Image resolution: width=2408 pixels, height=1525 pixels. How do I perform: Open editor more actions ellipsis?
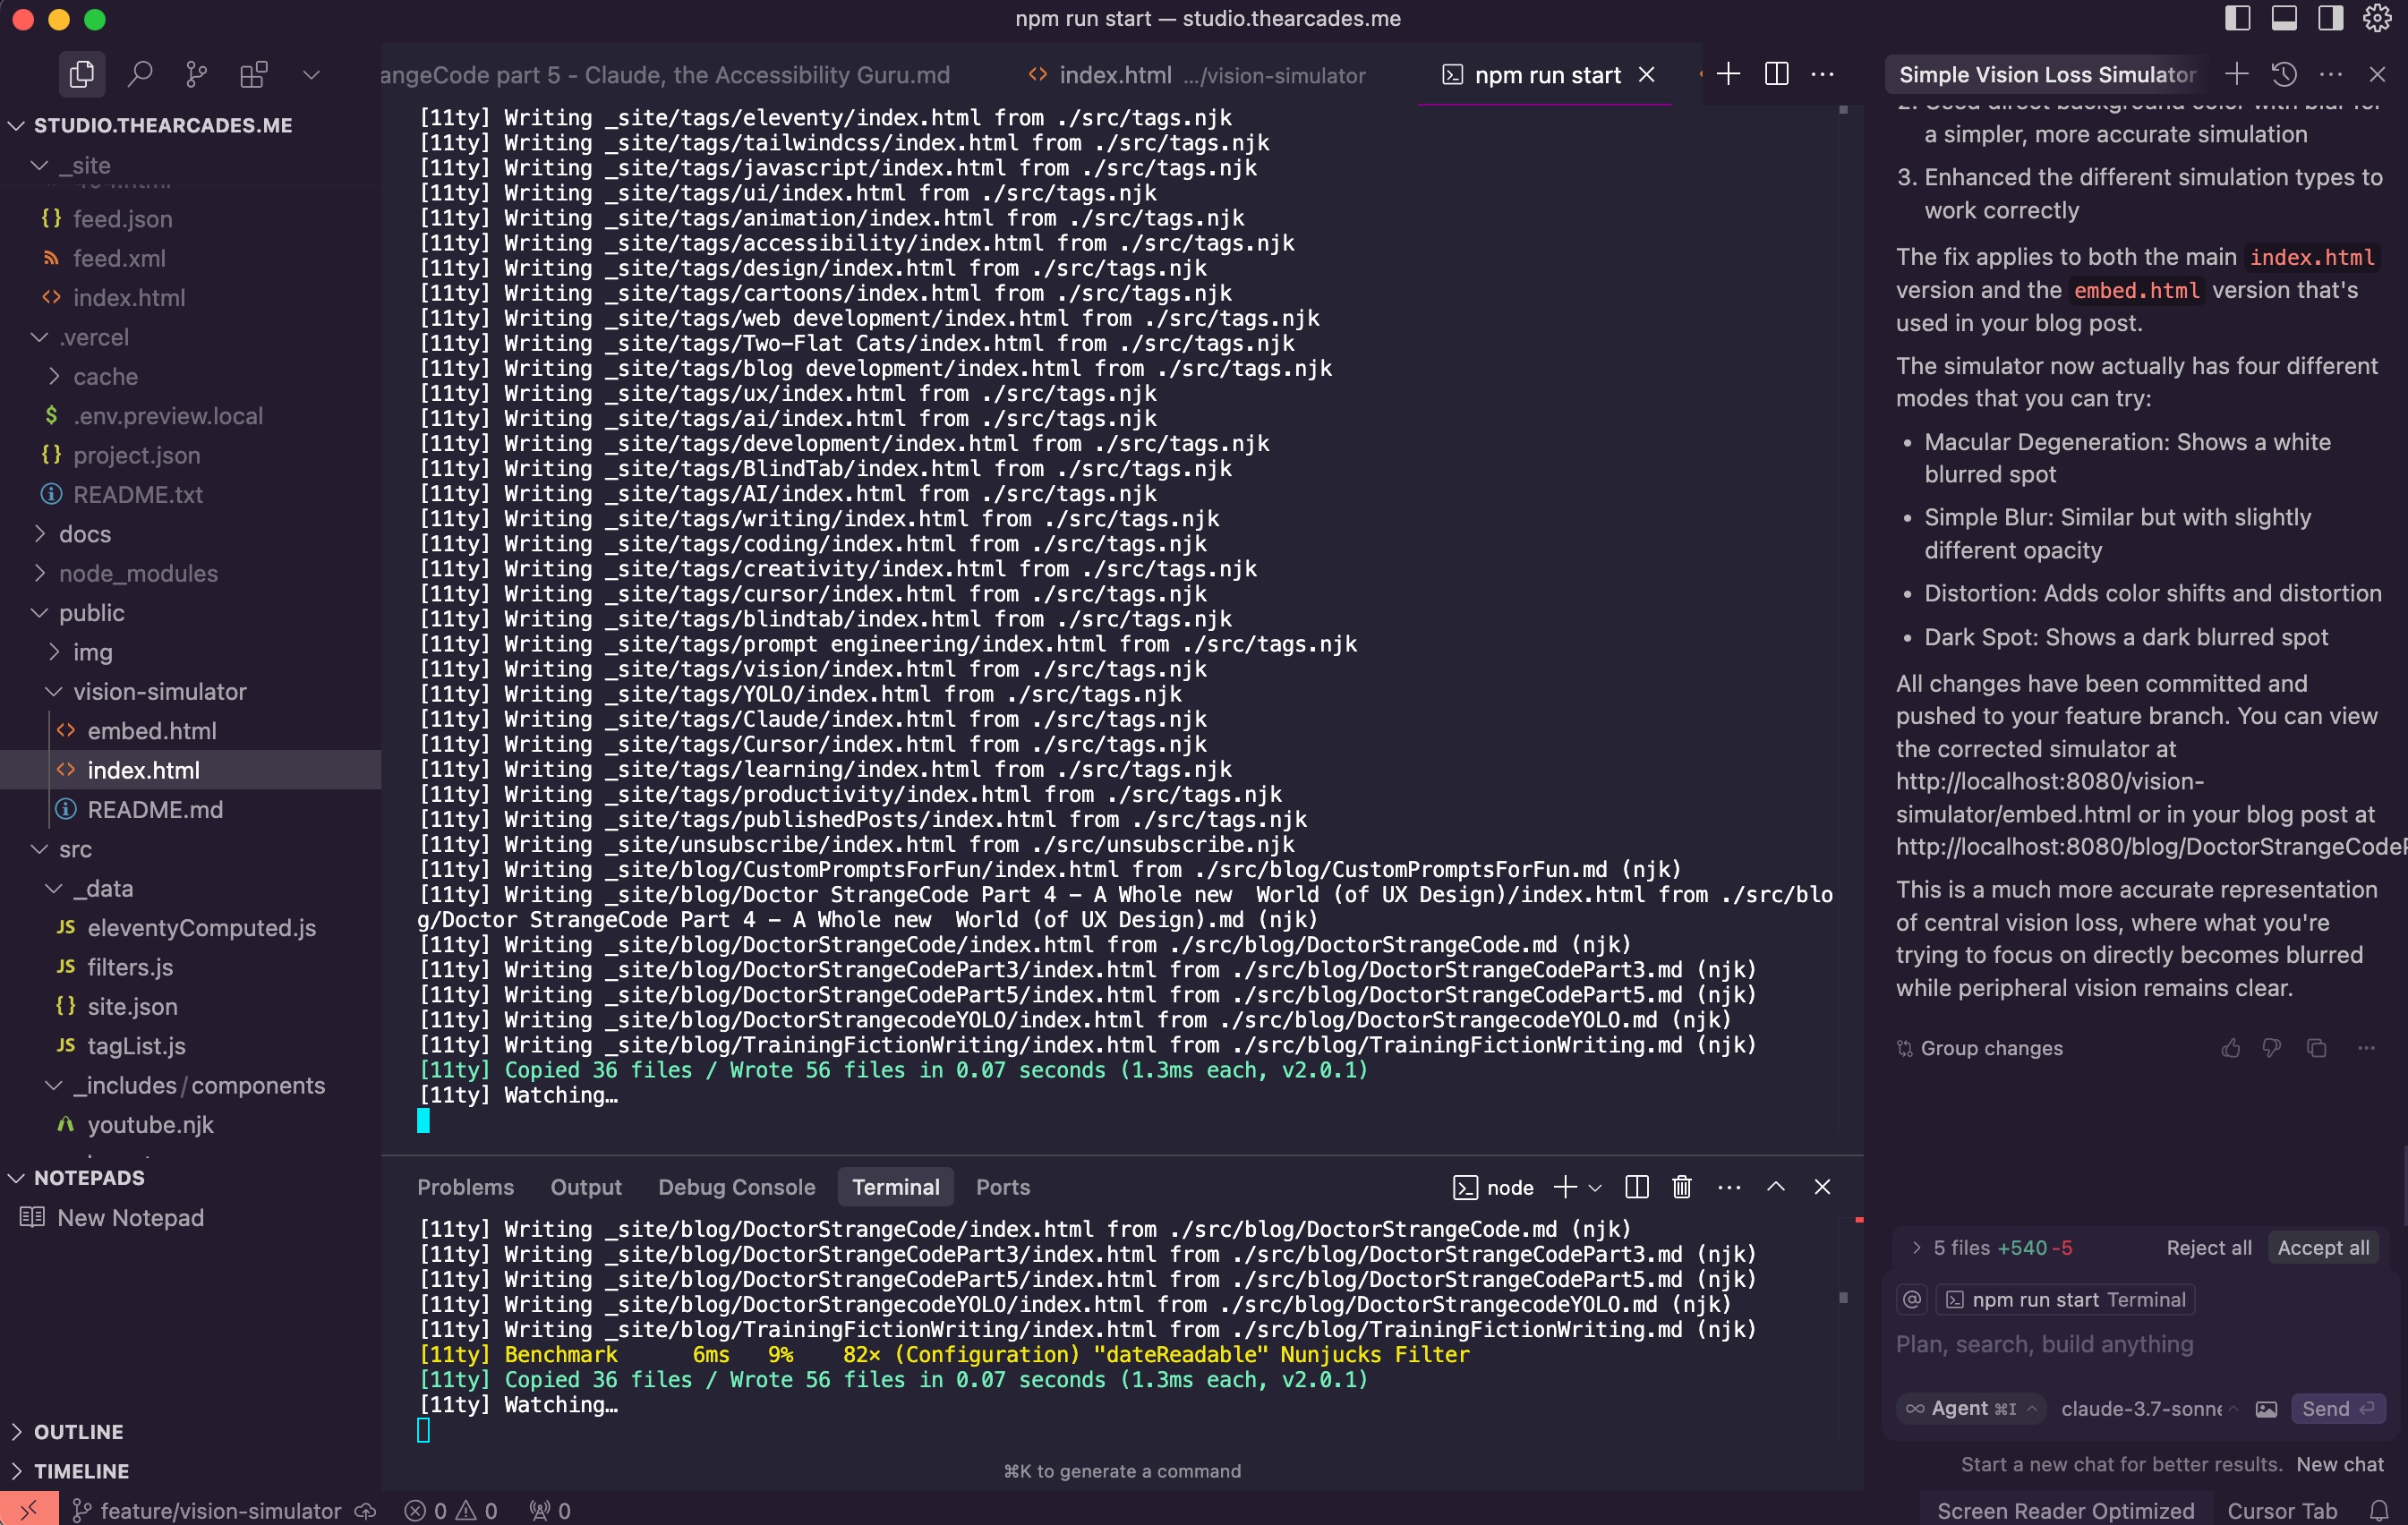[x=1822, y=74]
